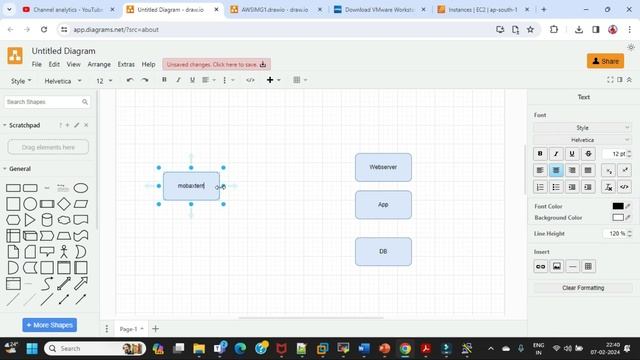Click the Search Shapes input field
Image resolution: width=640 pixels, height=360 pixels.
tap(47, 102)
